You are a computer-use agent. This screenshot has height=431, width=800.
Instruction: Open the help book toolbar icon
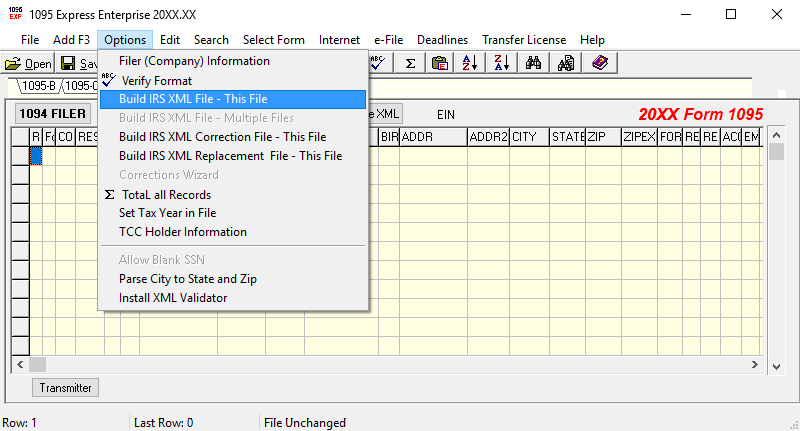tap(599, 63)
